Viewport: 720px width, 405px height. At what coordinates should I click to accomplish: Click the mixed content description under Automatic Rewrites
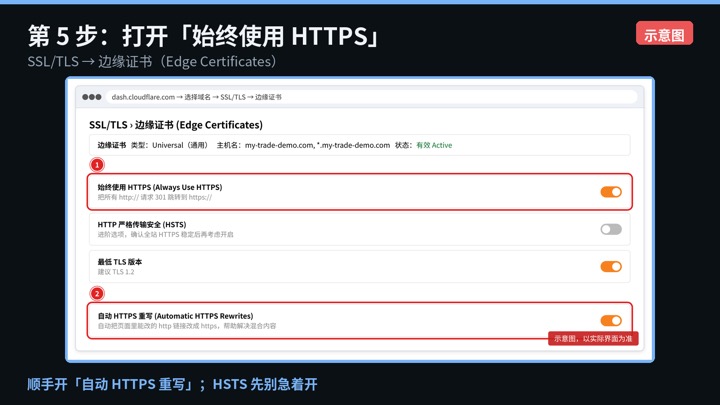(x=187, y=326)
